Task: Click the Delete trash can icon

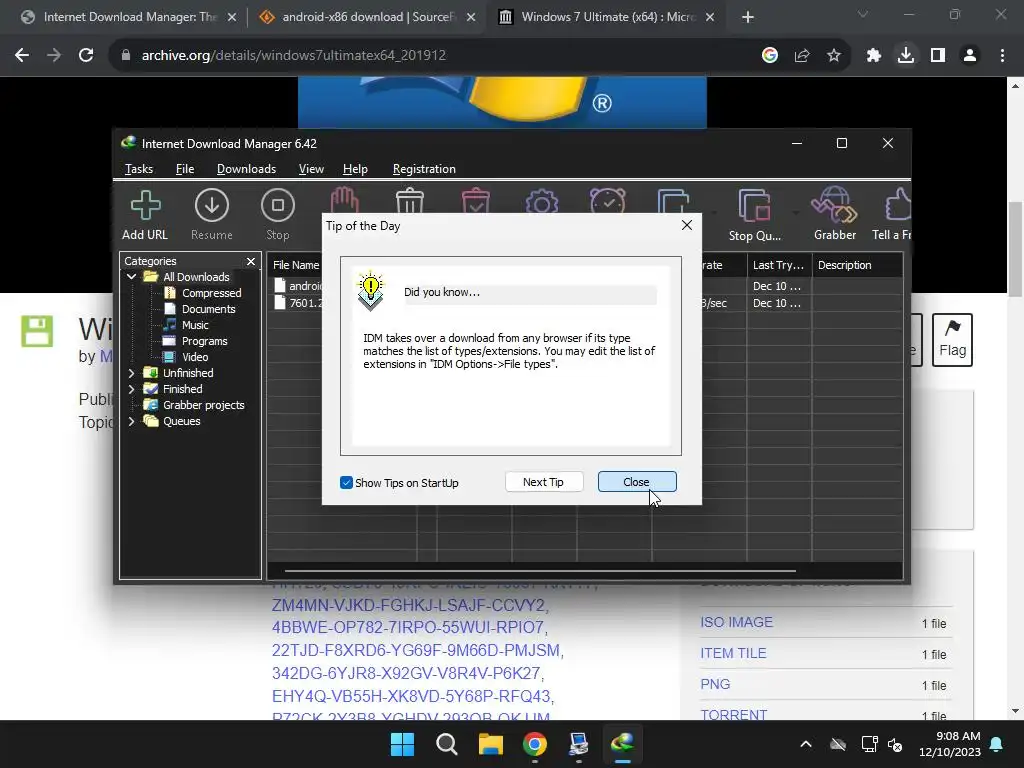Action: click(410, 200)
